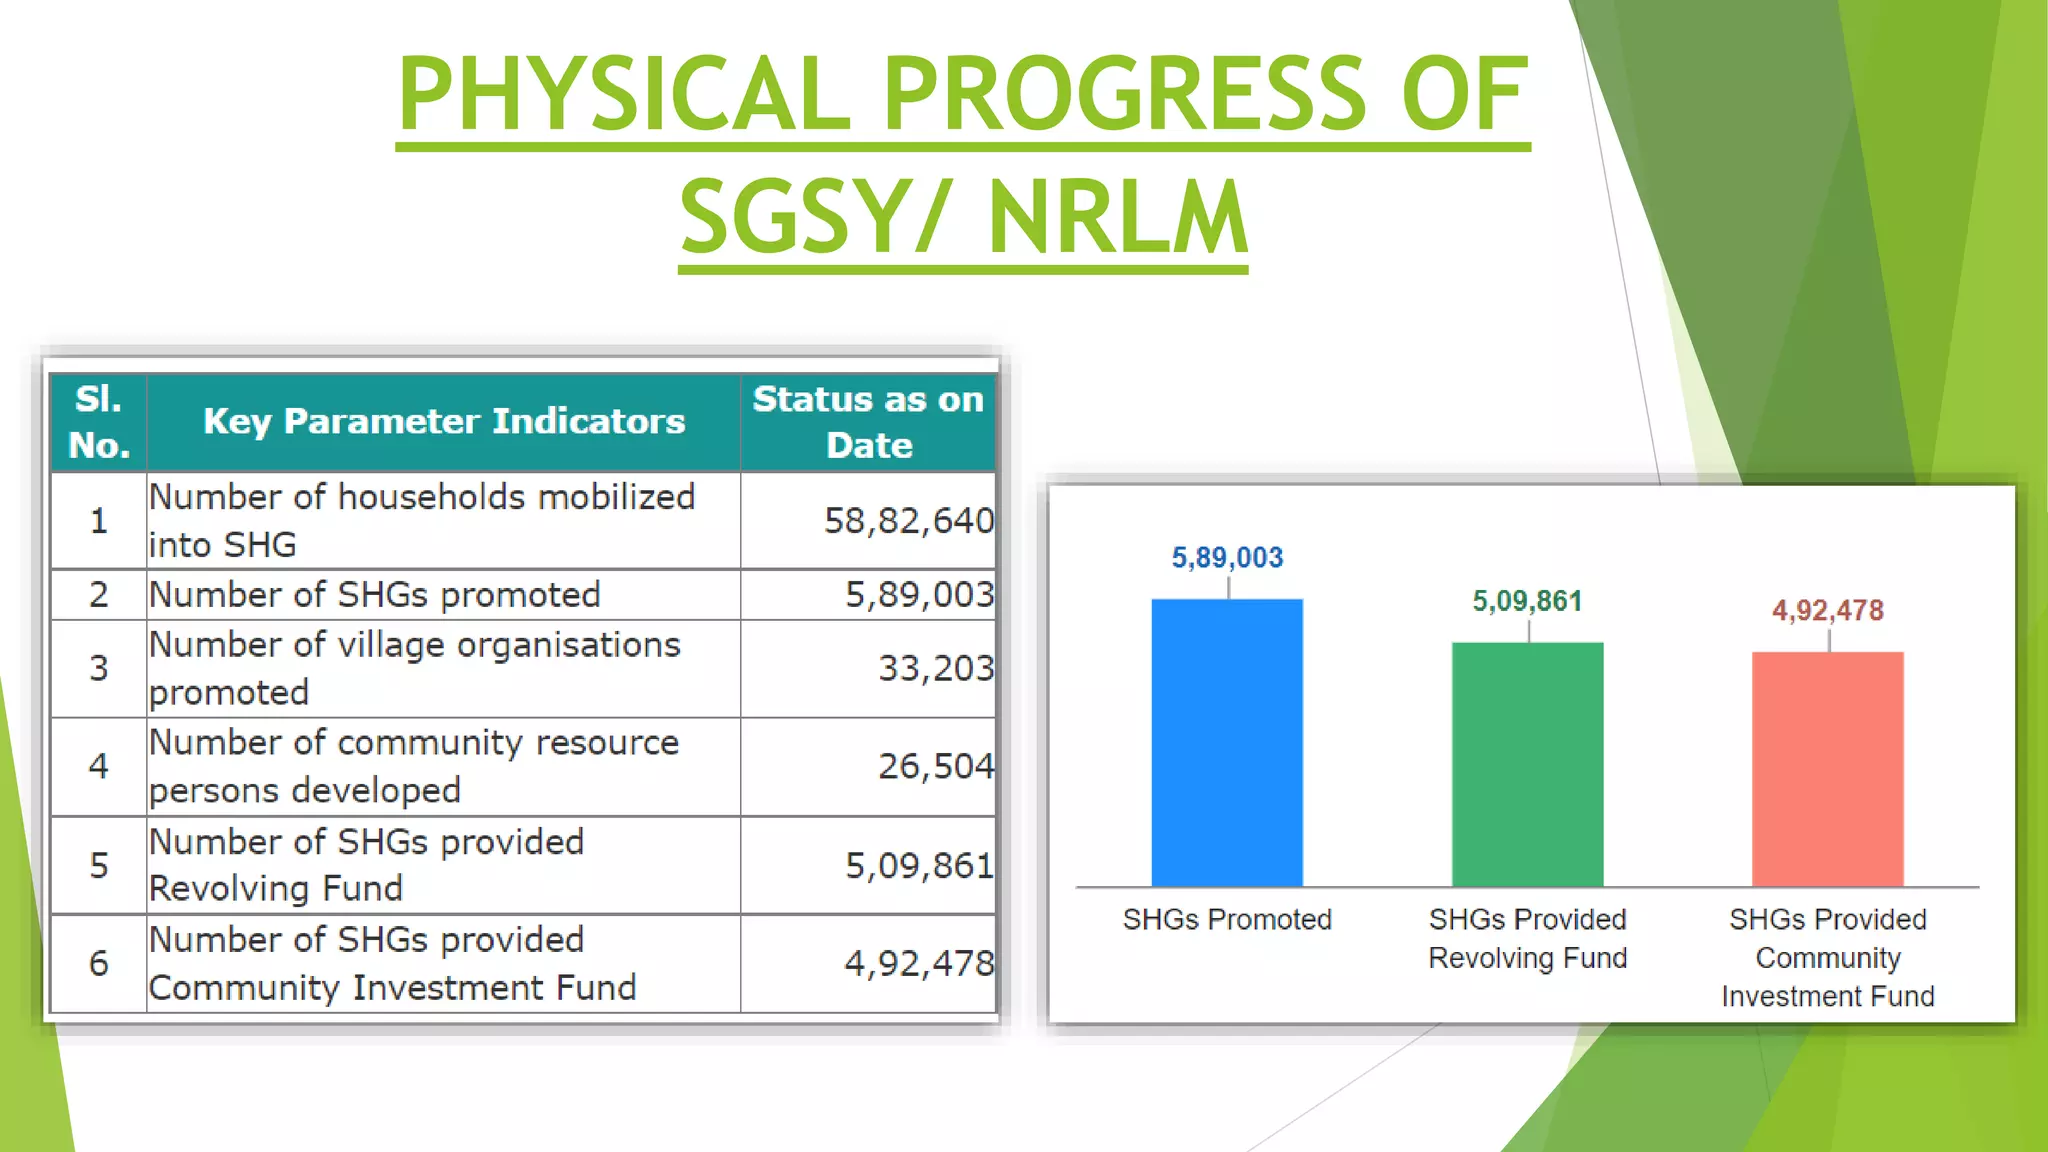Click the PHYSICAL PROGRESS OF title line

click(963, 93)
